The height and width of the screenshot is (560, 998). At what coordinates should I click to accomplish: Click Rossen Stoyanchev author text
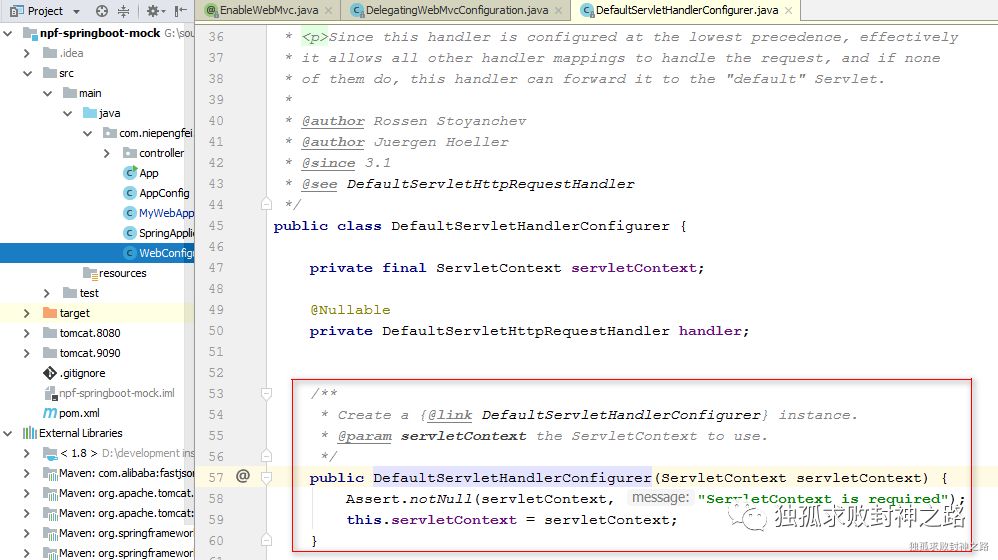[449, 121]
